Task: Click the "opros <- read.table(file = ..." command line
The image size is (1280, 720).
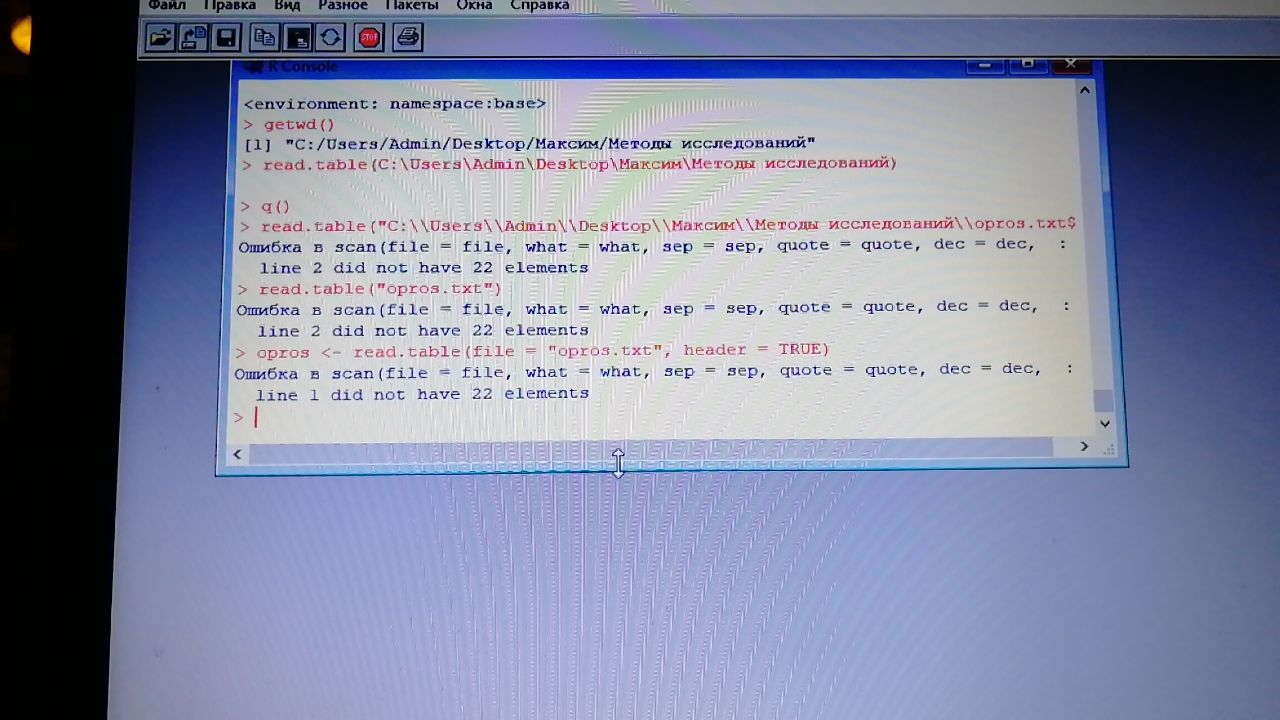Action: click(533, 350)
